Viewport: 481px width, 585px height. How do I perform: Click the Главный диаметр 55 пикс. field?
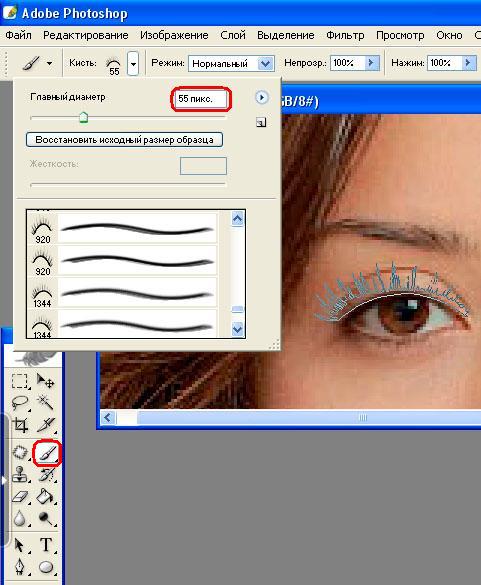pyautogui.click(x=201, y=99)
